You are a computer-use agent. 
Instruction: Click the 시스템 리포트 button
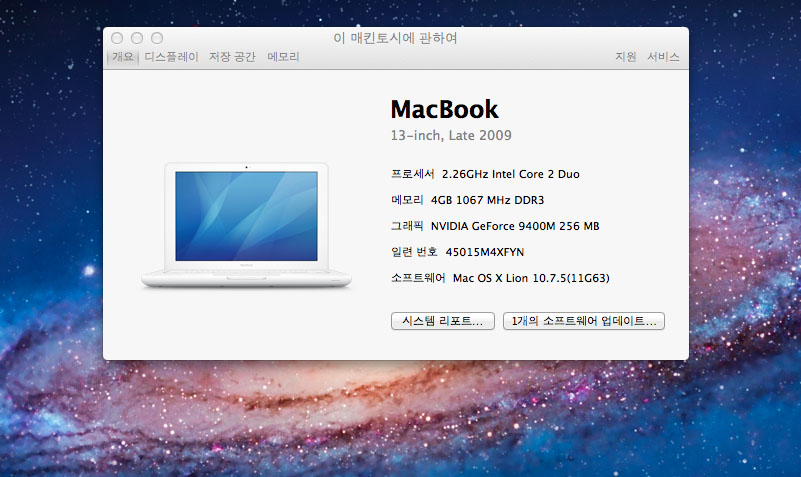pos(442,321)
